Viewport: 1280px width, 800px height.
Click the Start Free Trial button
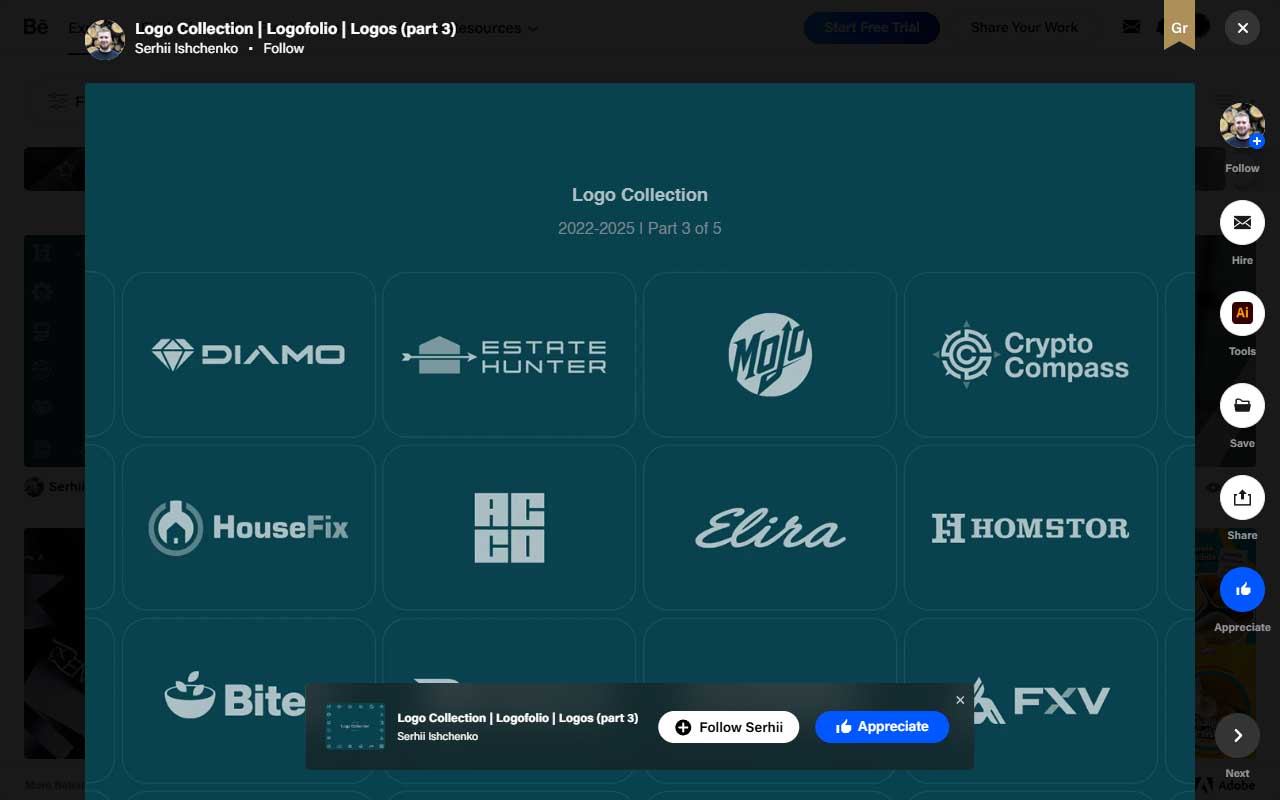(x=871, y=27)
